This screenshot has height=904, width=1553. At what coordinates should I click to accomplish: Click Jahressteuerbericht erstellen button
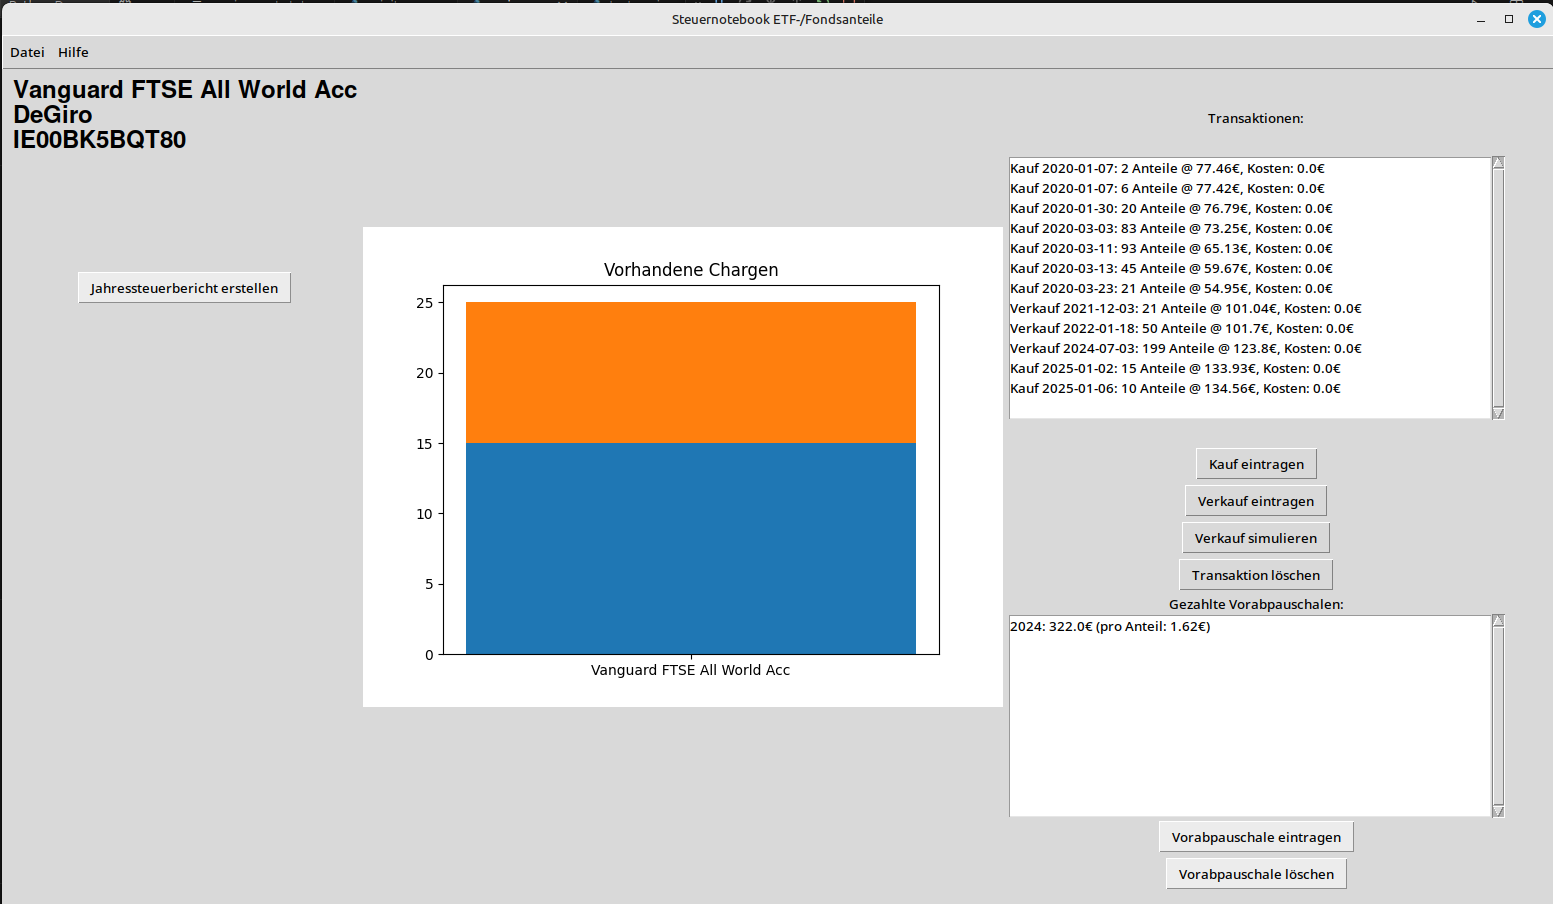point(184,288)
